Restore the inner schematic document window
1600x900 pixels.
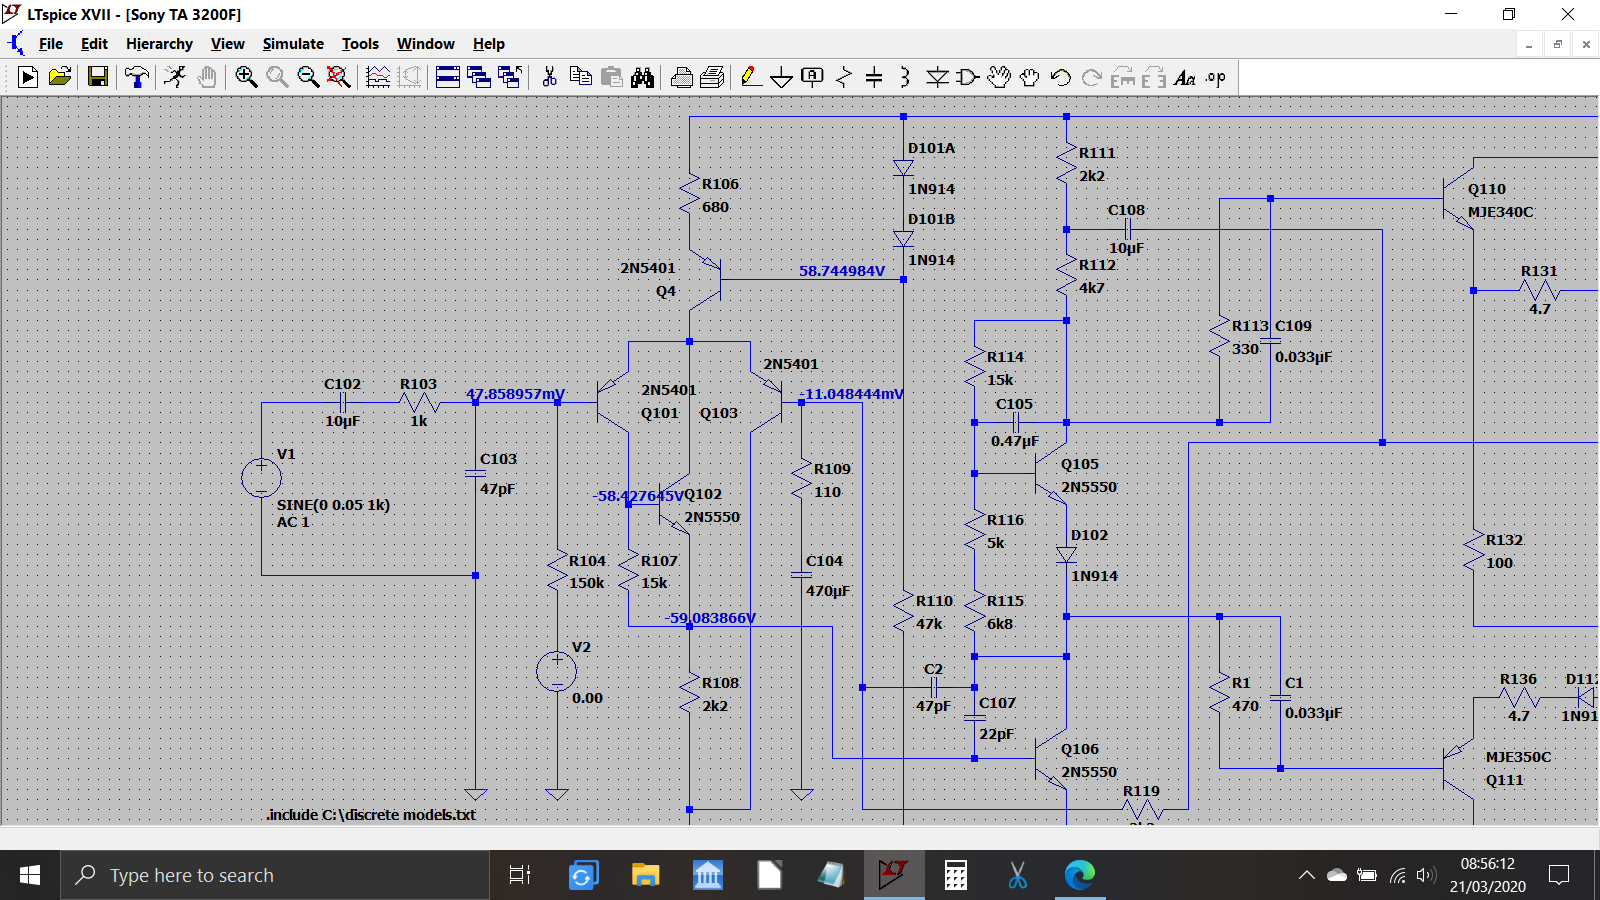click(1557, 44)
